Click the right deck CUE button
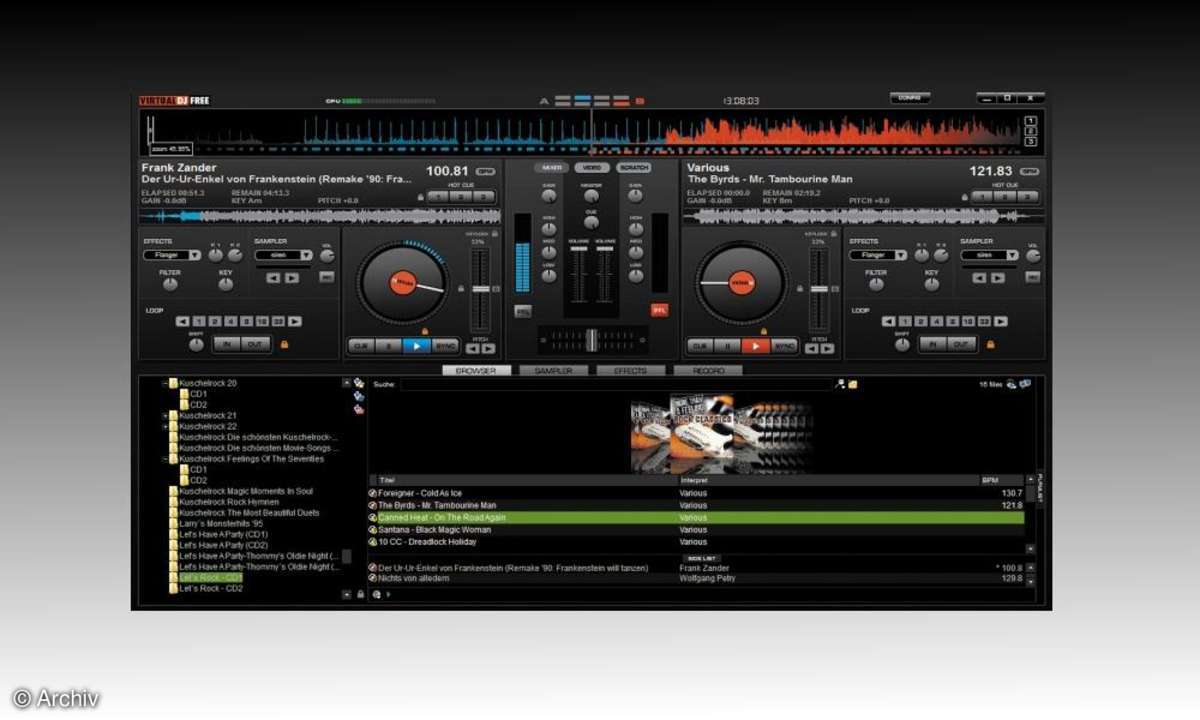Viewport: 1200px width, 720px height. click(701, 346)
